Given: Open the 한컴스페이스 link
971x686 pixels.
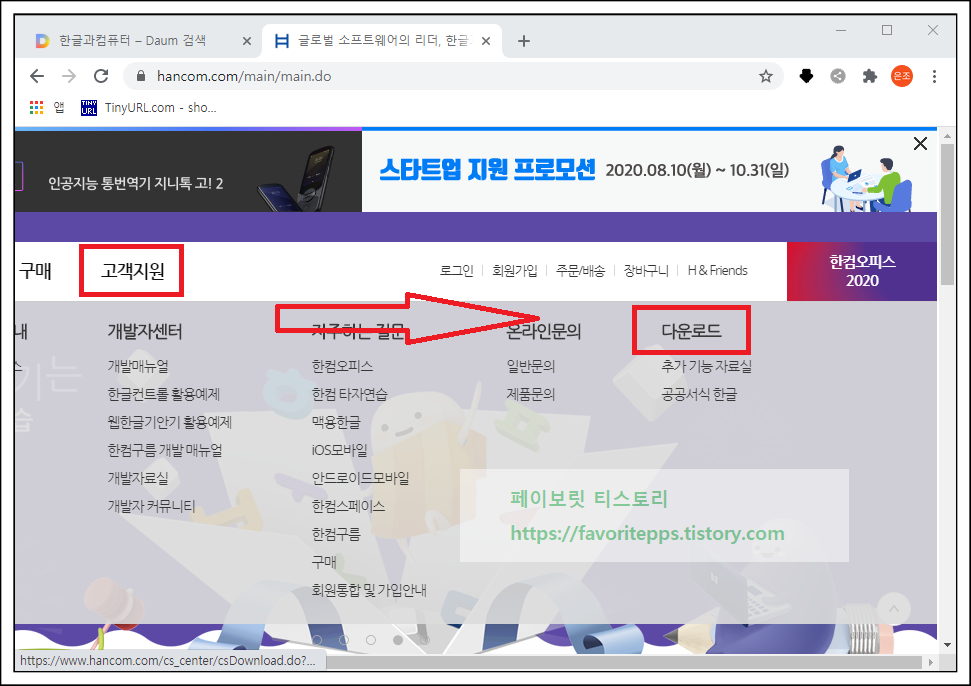Looking at the screenshot, I should (349, 506).
